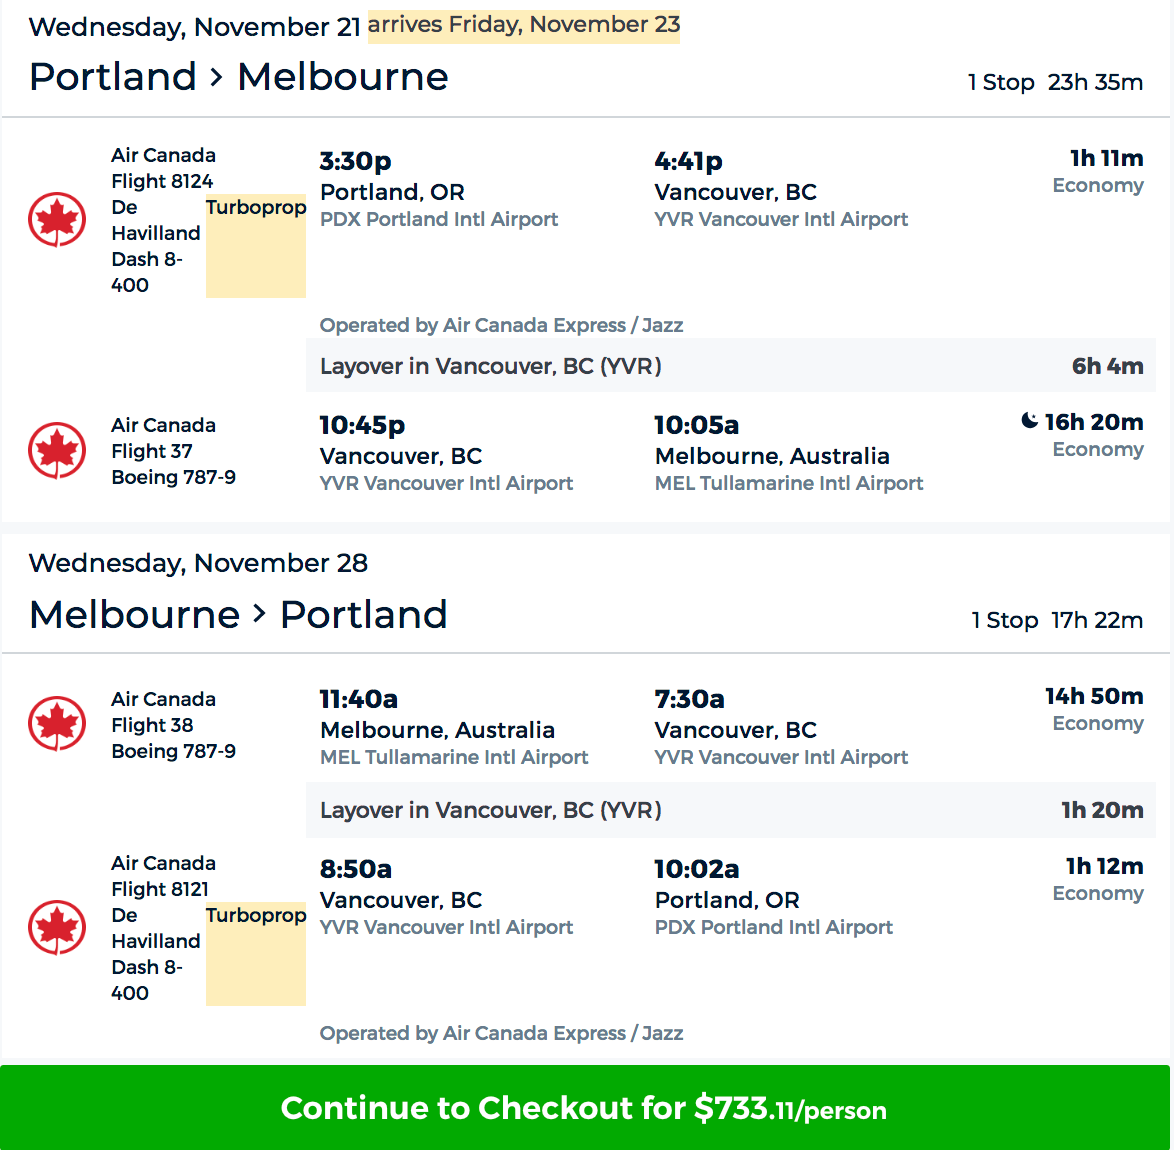This screenshot has width=1174, height=1150.
Task: Click Turboprop label on Flight 8121
Action: pos(256,916)
